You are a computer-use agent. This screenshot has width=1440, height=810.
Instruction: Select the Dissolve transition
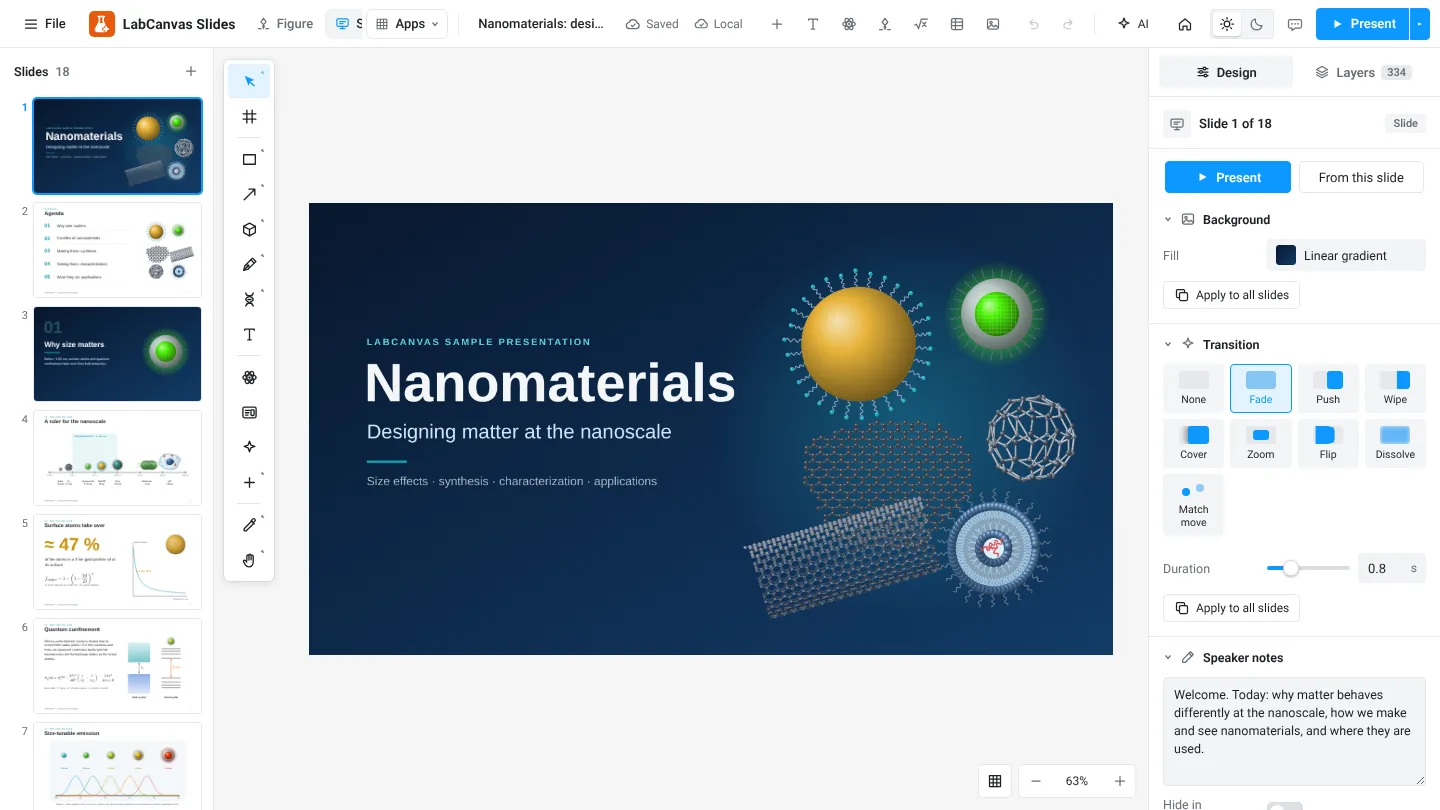(x=1395, y=443)
